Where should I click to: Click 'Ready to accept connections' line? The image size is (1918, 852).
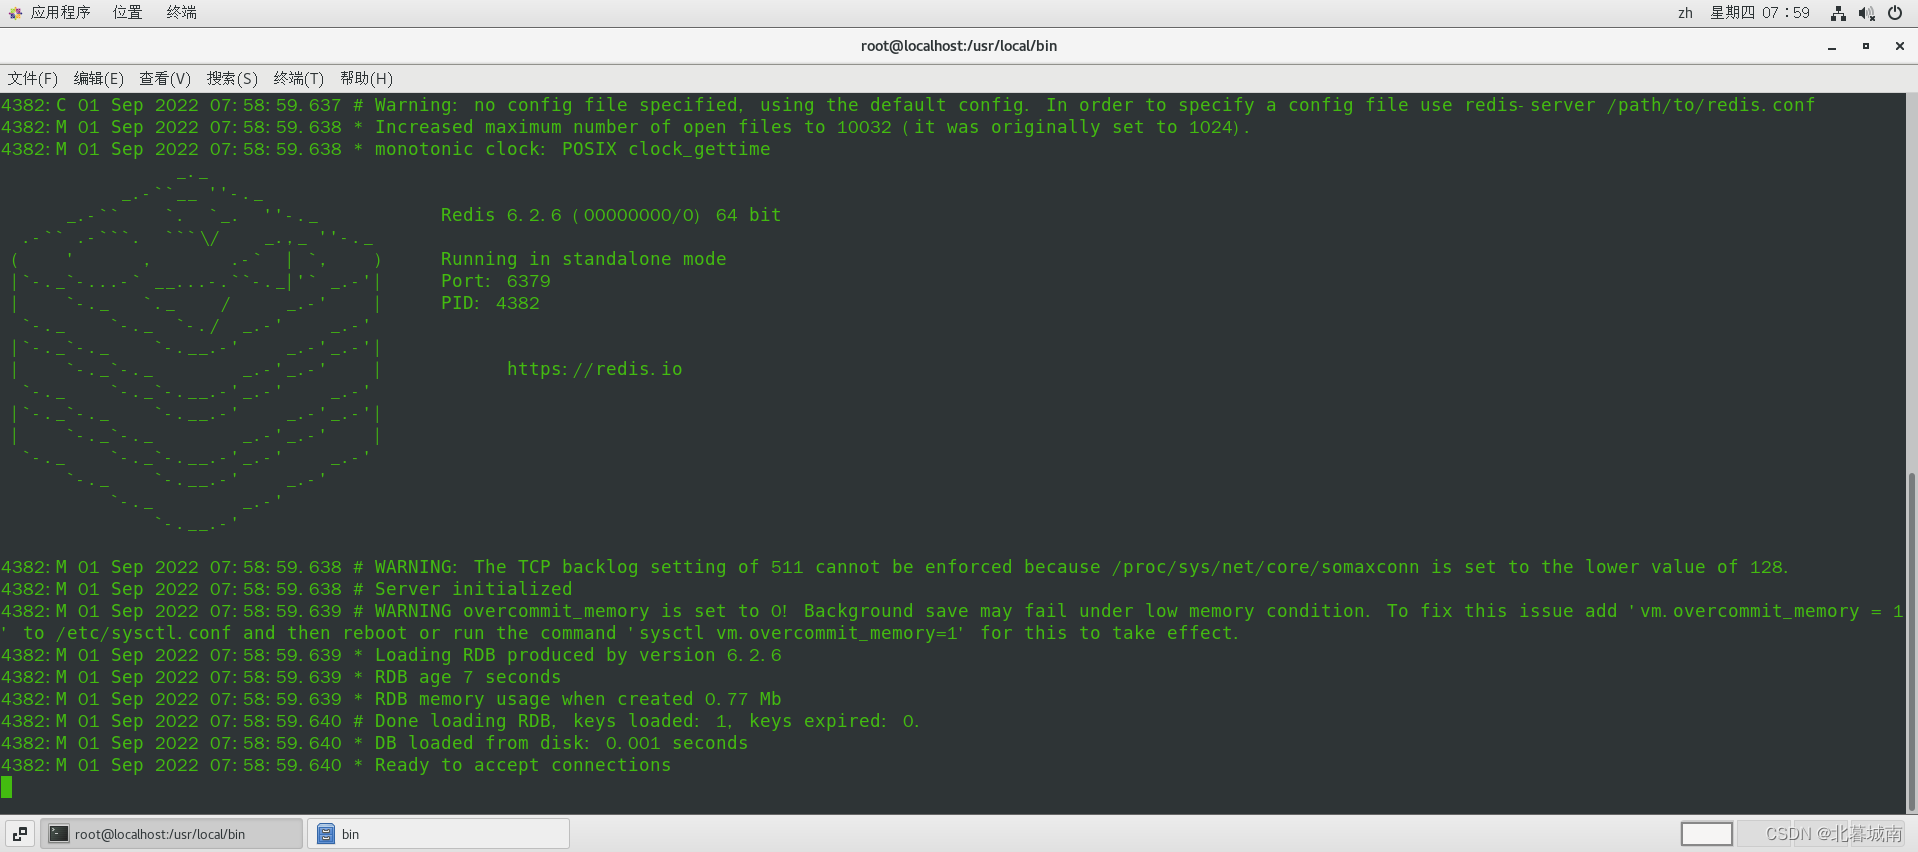click(x=336, y=765)
